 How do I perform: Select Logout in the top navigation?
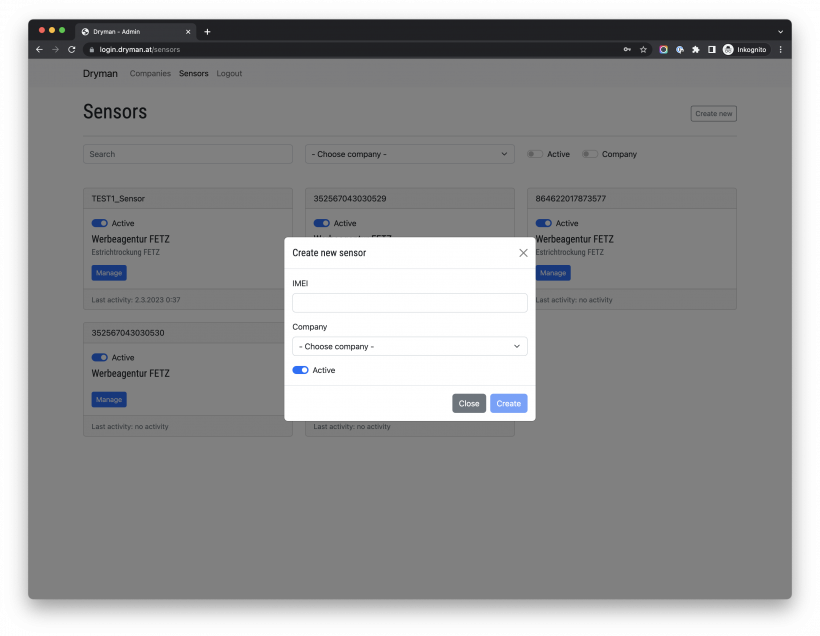pos(229,73)
